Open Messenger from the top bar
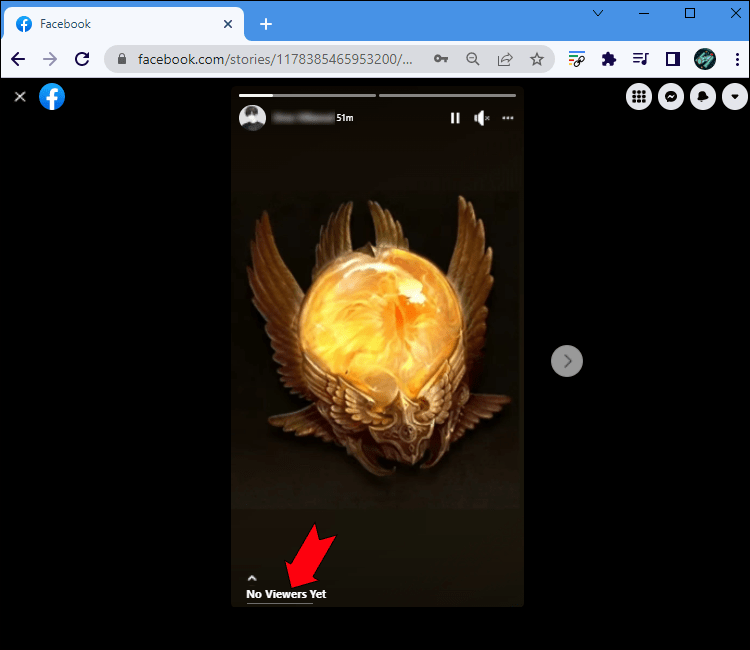The height and width of the screenshot is (650, 750). pyautogui.click(x=671, y=97)
